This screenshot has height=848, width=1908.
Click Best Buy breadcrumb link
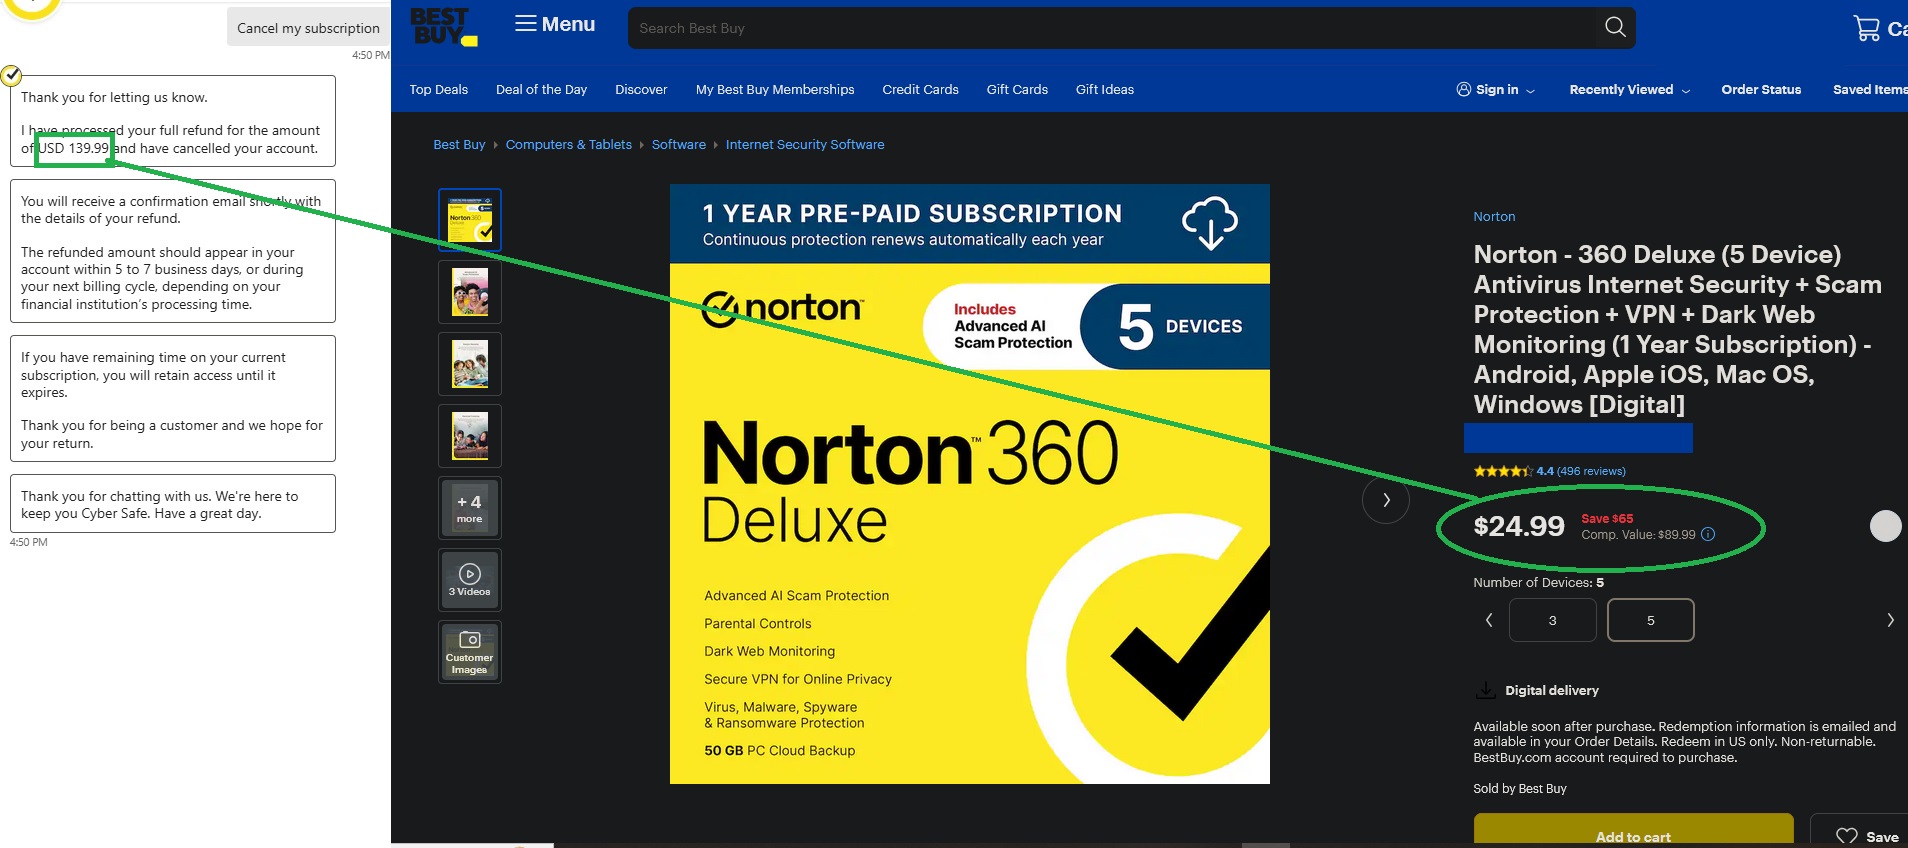(x=459, y=144)
